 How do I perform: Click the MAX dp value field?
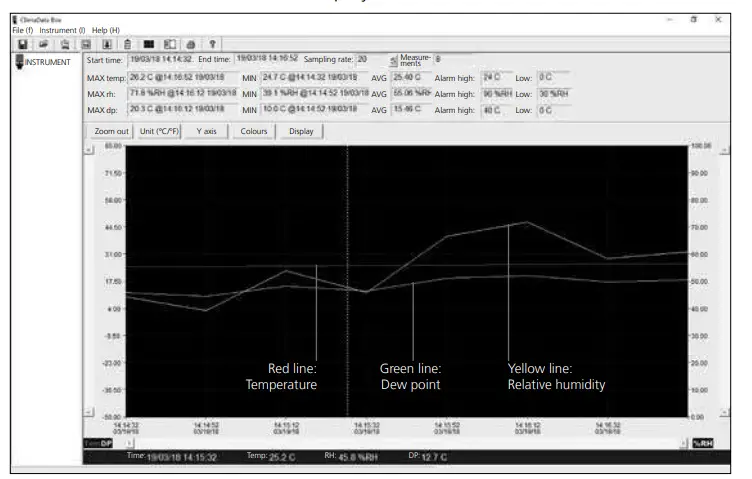pos(182,109)
